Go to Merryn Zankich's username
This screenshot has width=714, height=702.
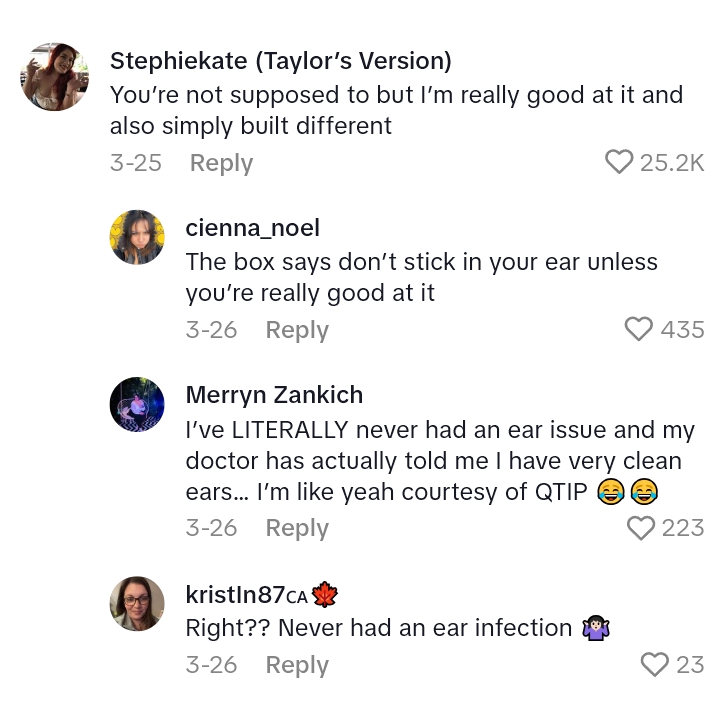coord(274,395)
